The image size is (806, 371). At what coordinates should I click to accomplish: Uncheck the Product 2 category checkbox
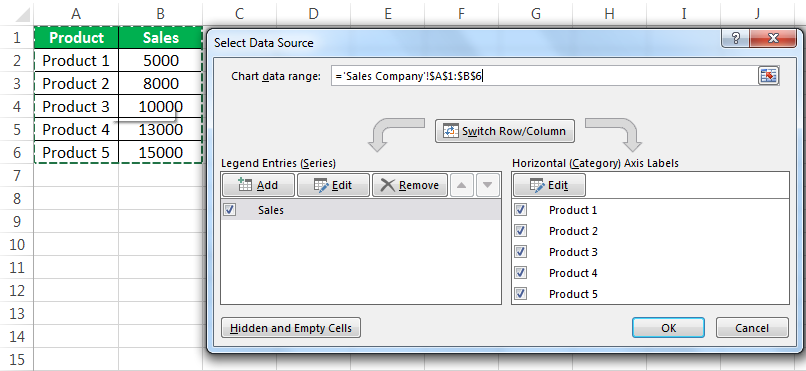pyautogui.click(x=521, y=231)
